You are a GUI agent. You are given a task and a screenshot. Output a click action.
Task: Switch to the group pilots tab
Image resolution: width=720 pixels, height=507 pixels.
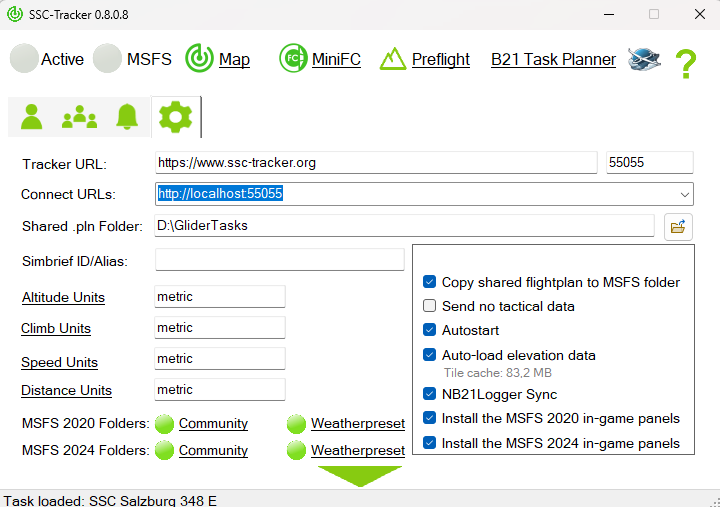point(79,117)
